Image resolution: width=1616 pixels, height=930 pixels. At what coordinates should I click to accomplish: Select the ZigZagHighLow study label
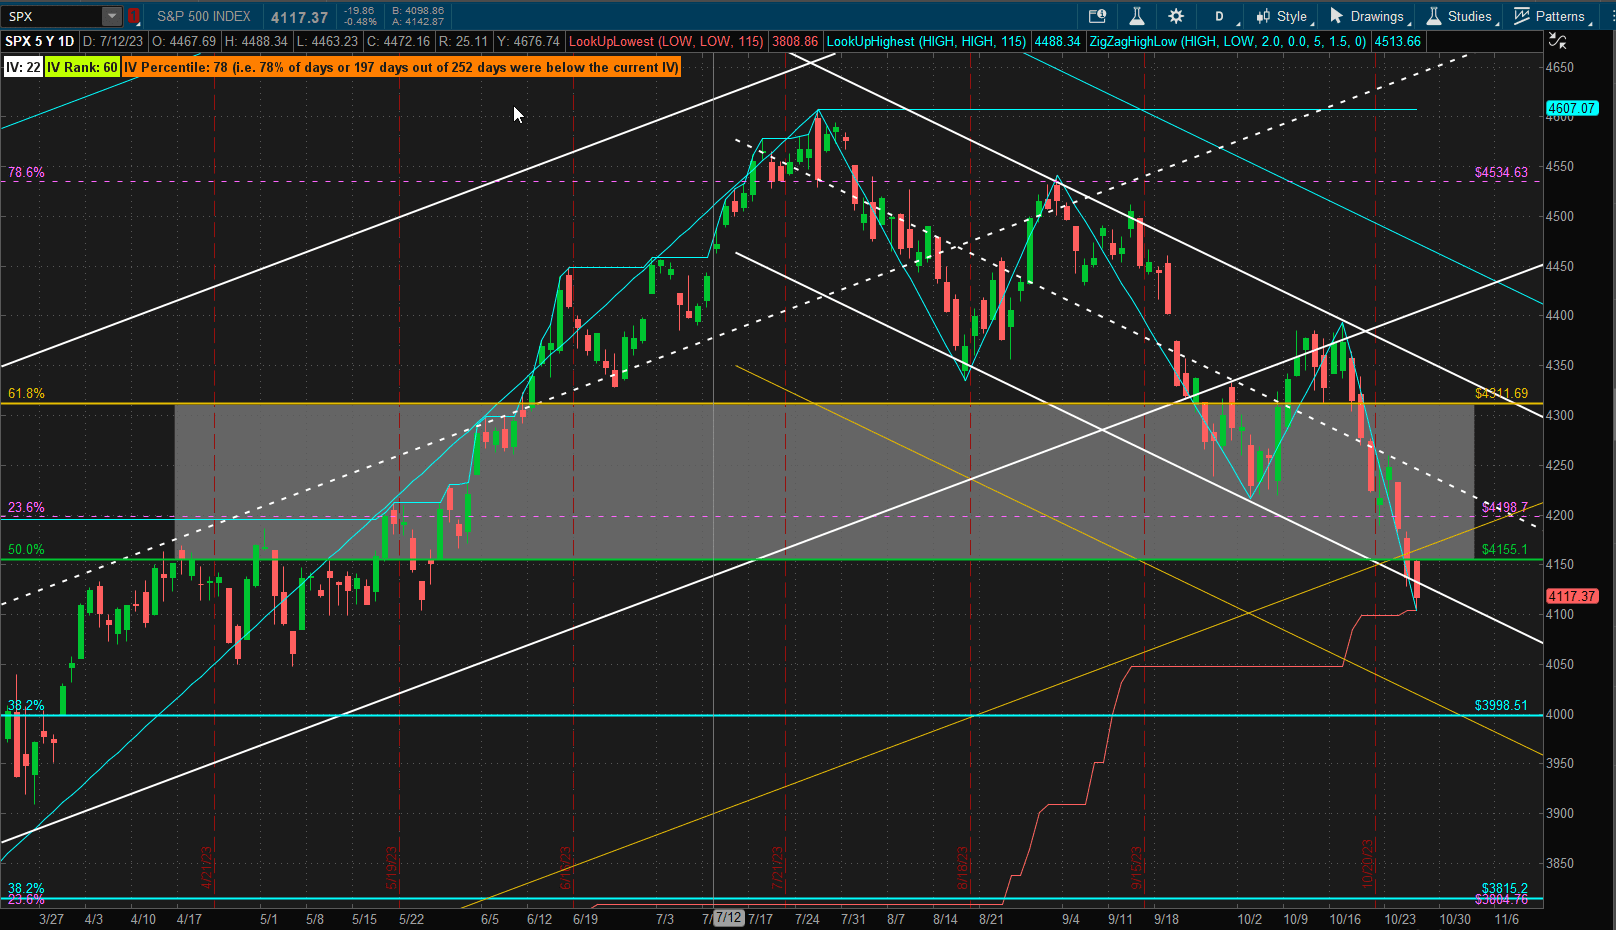click(1229, 41)
